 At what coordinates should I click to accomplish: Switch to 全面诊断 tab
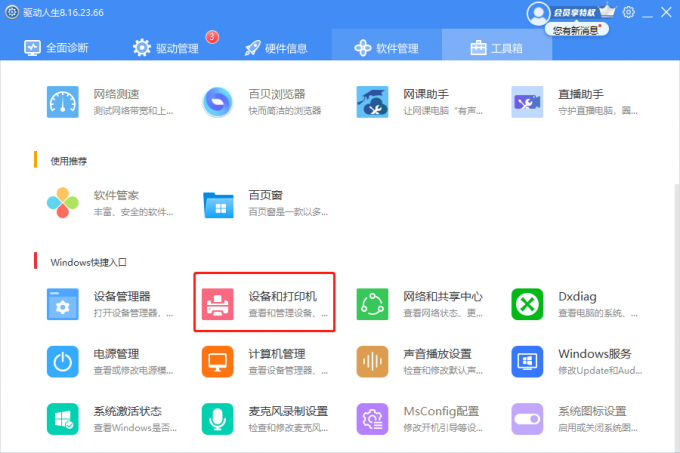click(x=56, y=48)
